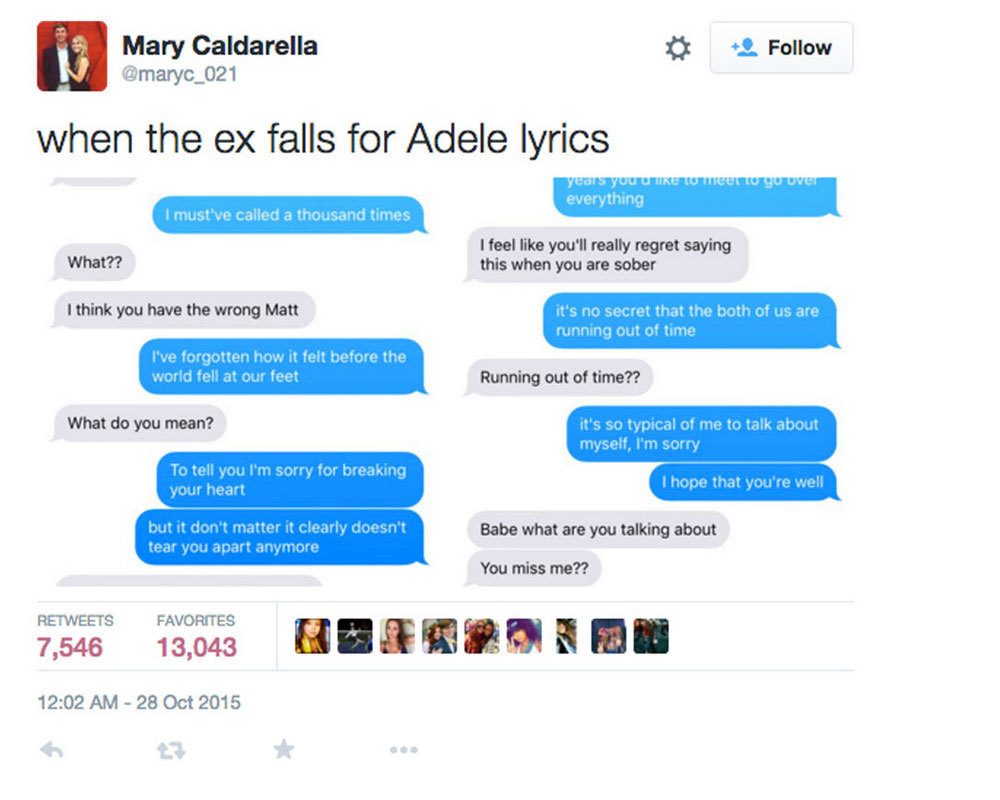The image size is (1000, 800).
Task: Click the first liker avatar thumbnail
Action: (312, 636)
